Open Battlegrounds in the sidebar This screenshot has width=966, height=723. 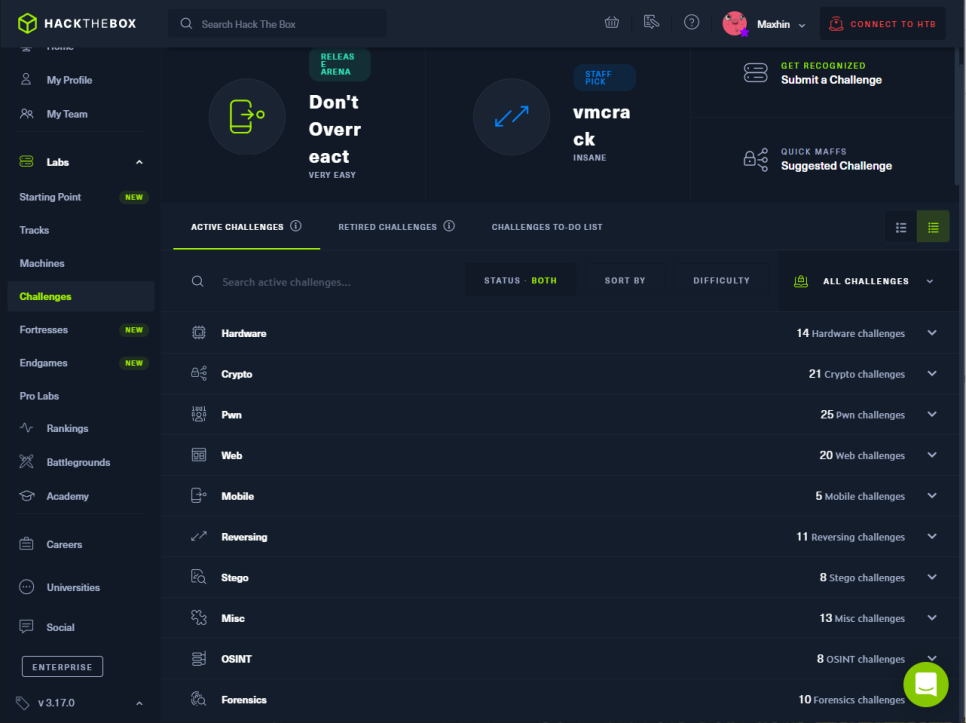[78, 462]
